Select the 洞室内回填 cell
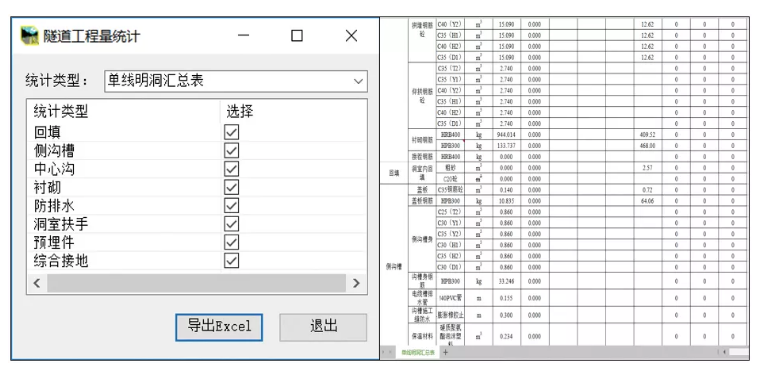 point(421,173)
